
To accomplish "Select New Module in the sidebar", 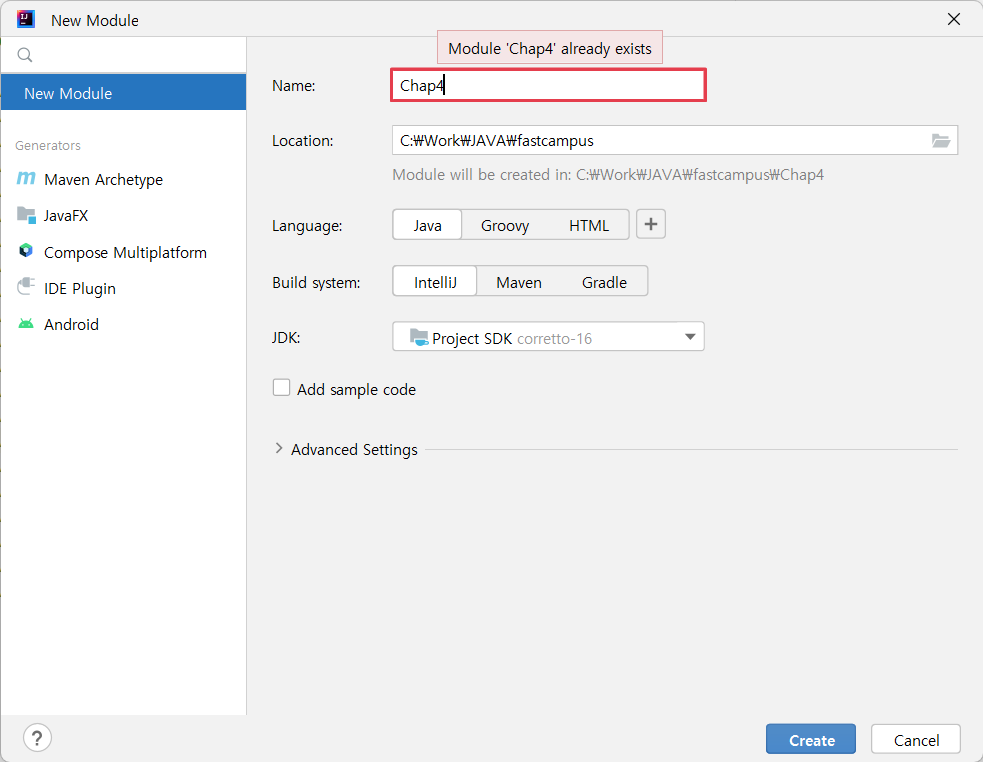I will coord(124,93).
